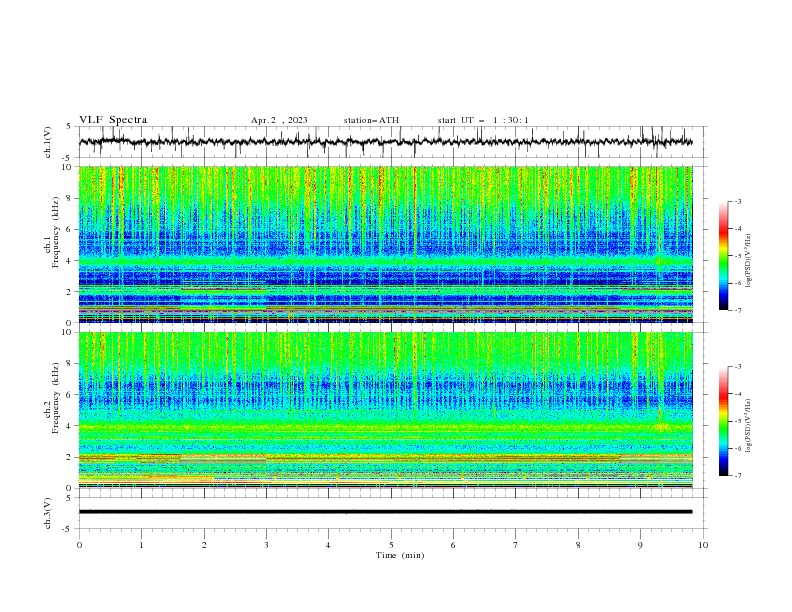
Task: Click time axis tick label "7"
Action: click(x=516, y=545)
